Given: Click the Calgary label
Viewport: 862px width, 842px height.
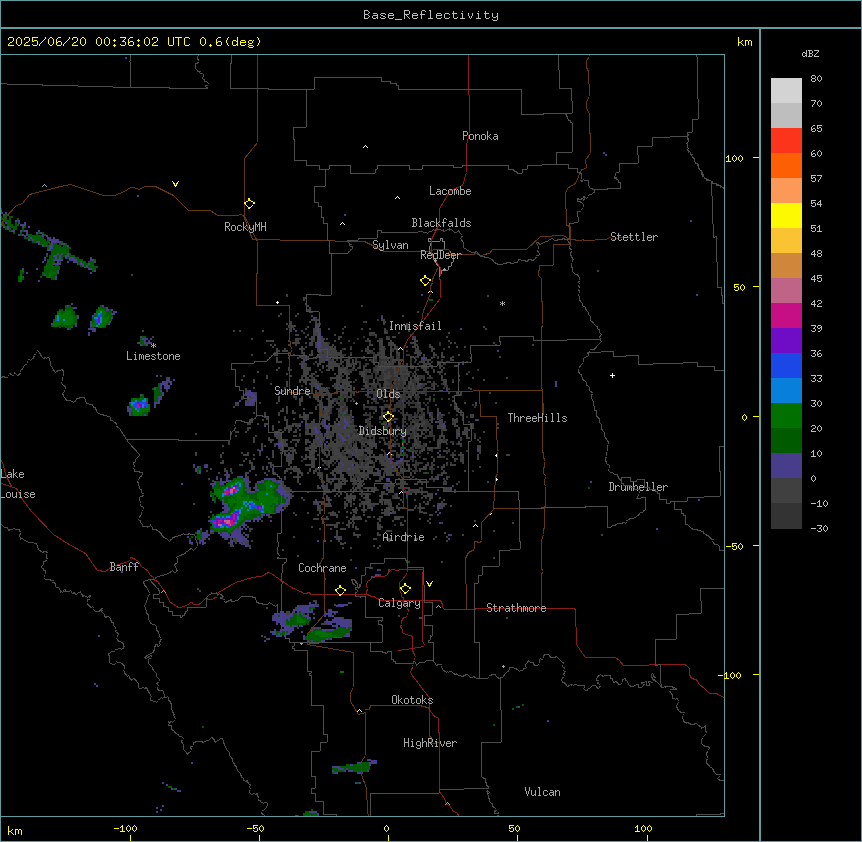Looking at the screenshot, I should pyautogui.click(x=399, y=603).
